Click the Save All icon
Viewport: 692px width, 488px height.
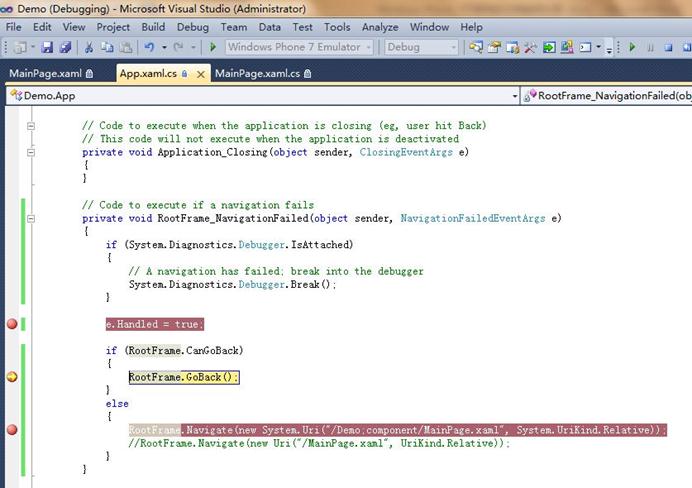(66, 47)
